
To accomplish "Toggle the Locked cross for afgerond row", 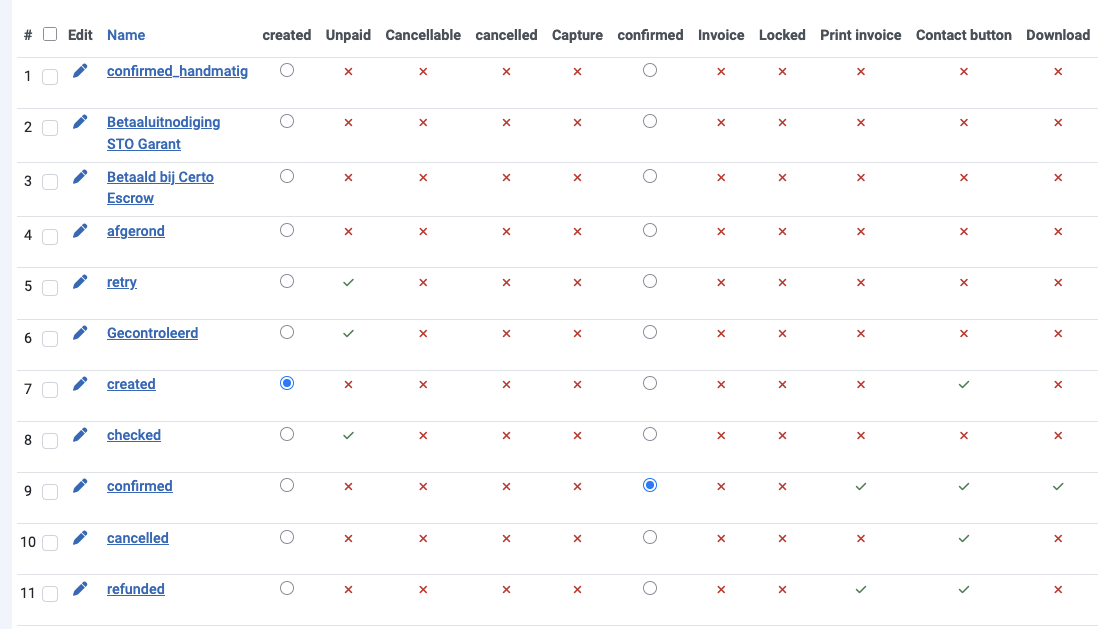I will (782, 231).
